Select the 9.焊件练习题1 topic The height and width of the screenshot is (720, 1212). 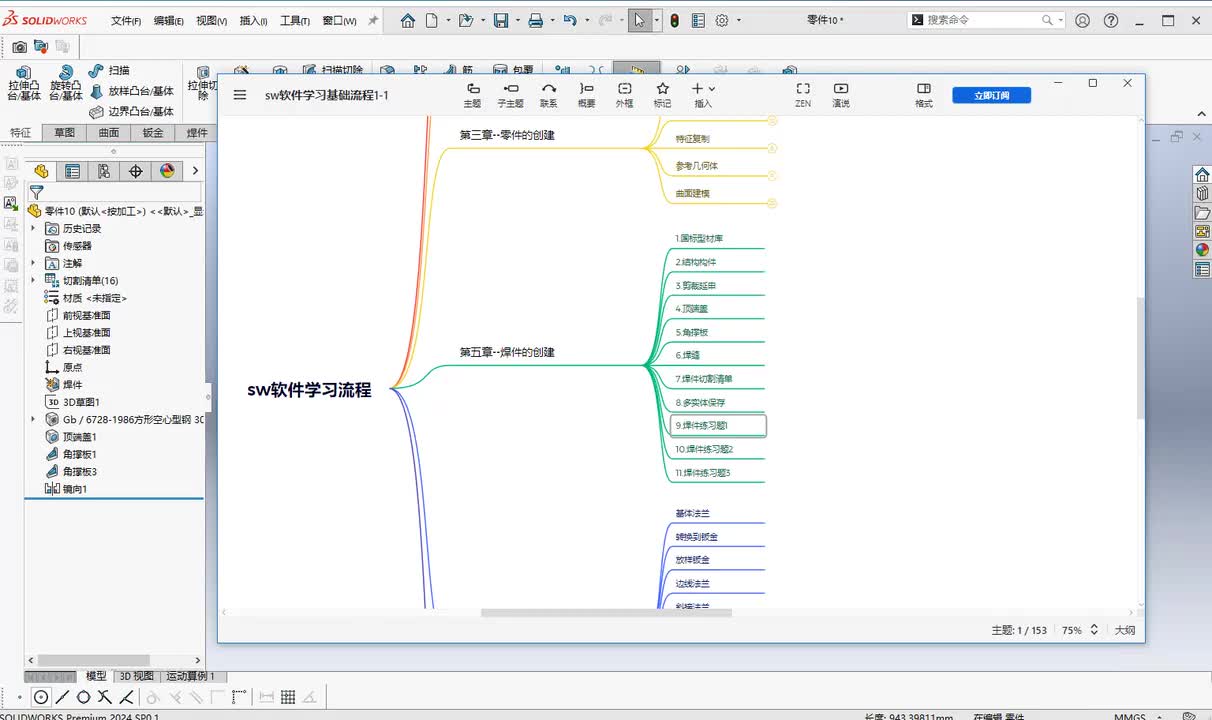(717, 425)
